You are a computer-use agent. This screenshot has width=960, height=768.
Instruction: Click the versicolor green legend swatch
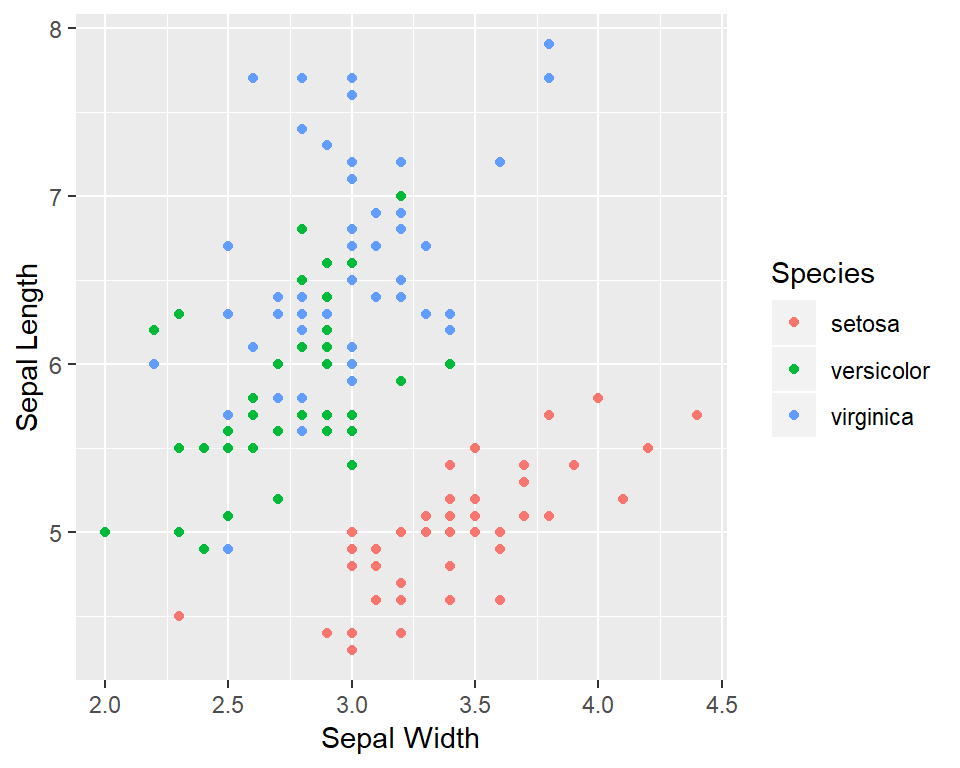tap(793, 369)
